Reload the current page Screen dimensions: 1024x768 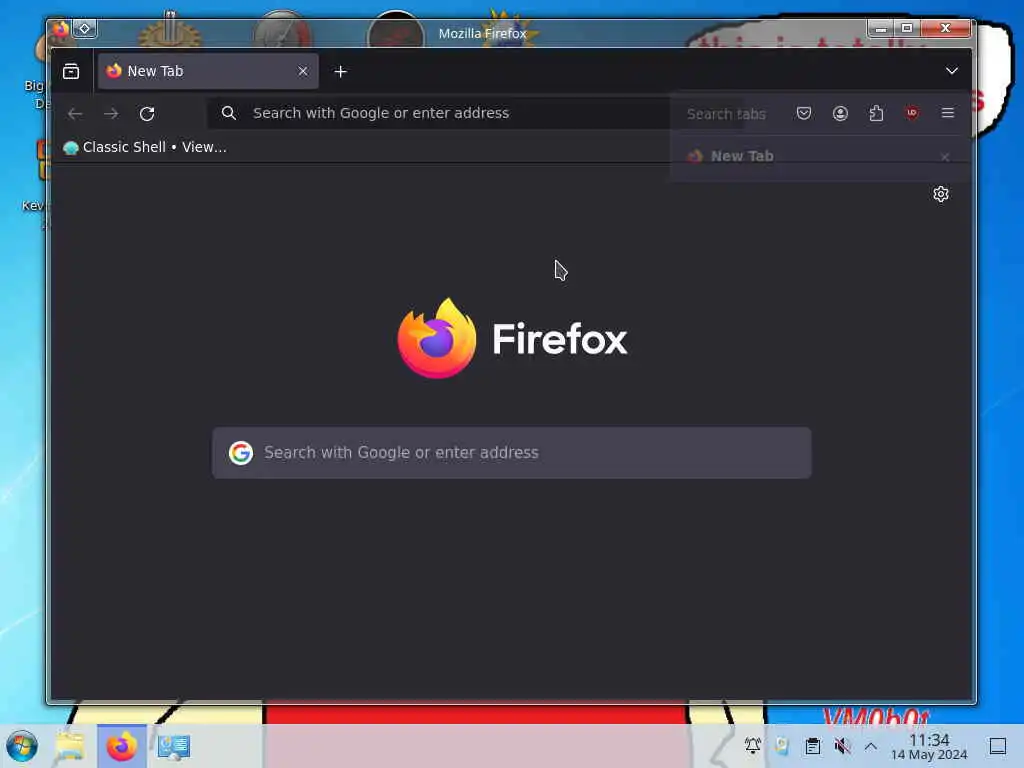[x=147, y=114]
